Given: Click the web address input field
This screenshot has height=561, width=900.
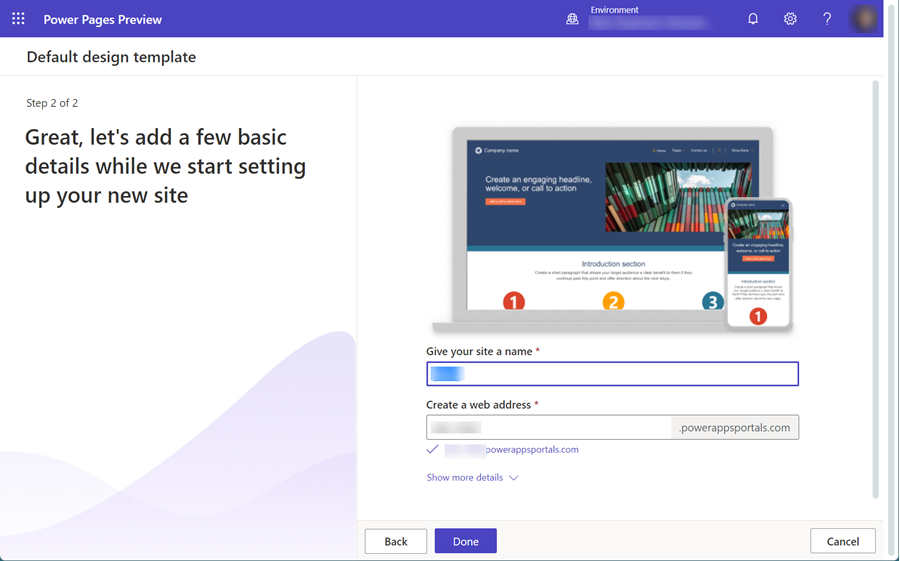Looking at the screenshot, I should pos(549,427).
